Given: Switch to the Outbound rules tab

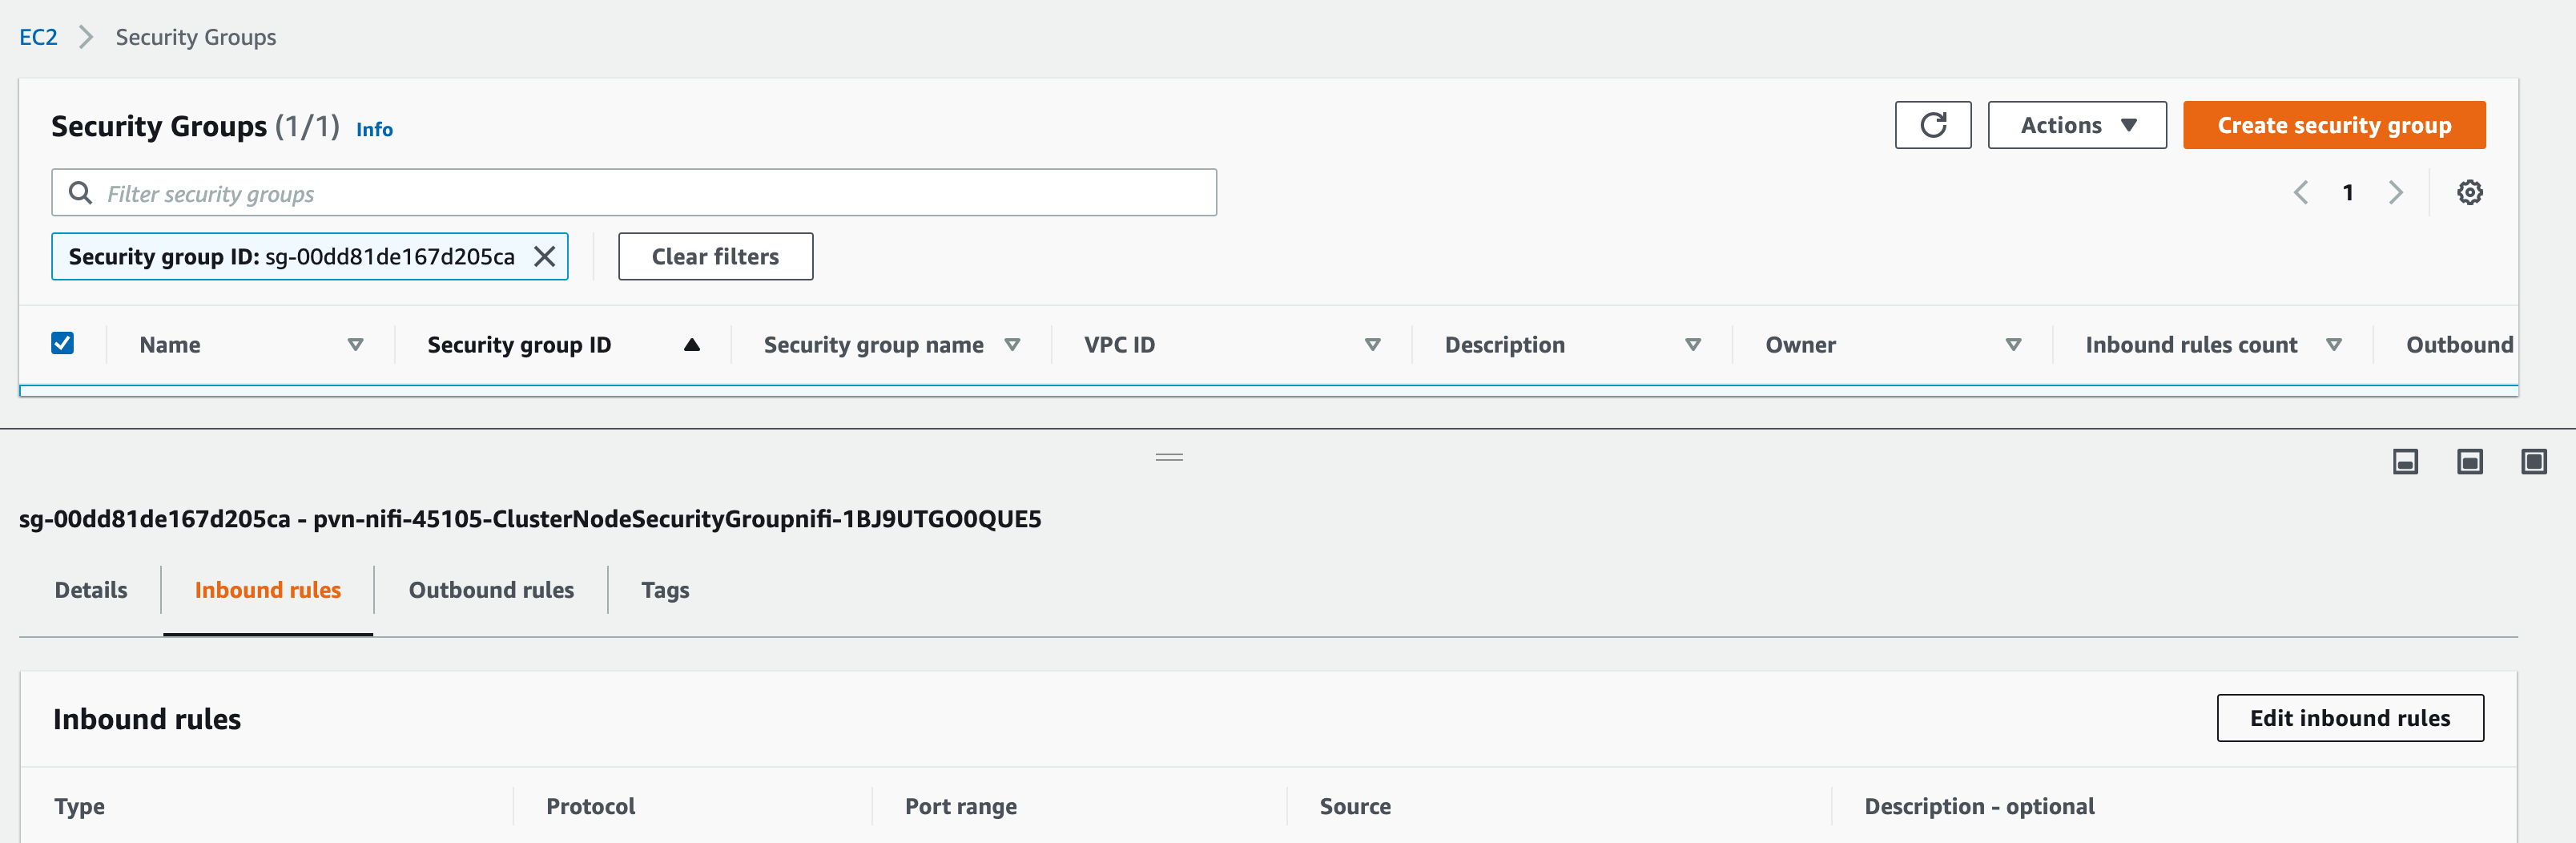Looking at the screenshot, I should [490, 590].
